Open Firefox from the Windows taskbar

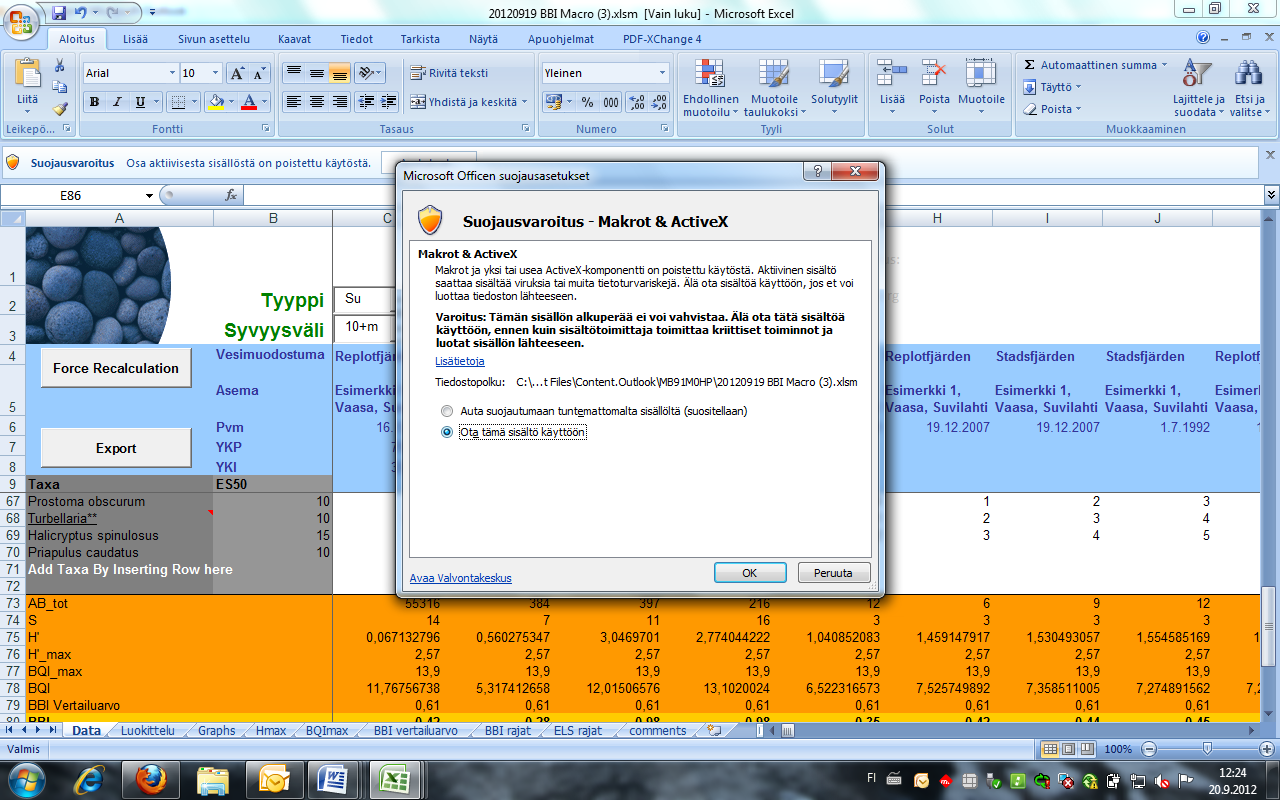click(149, 778)
